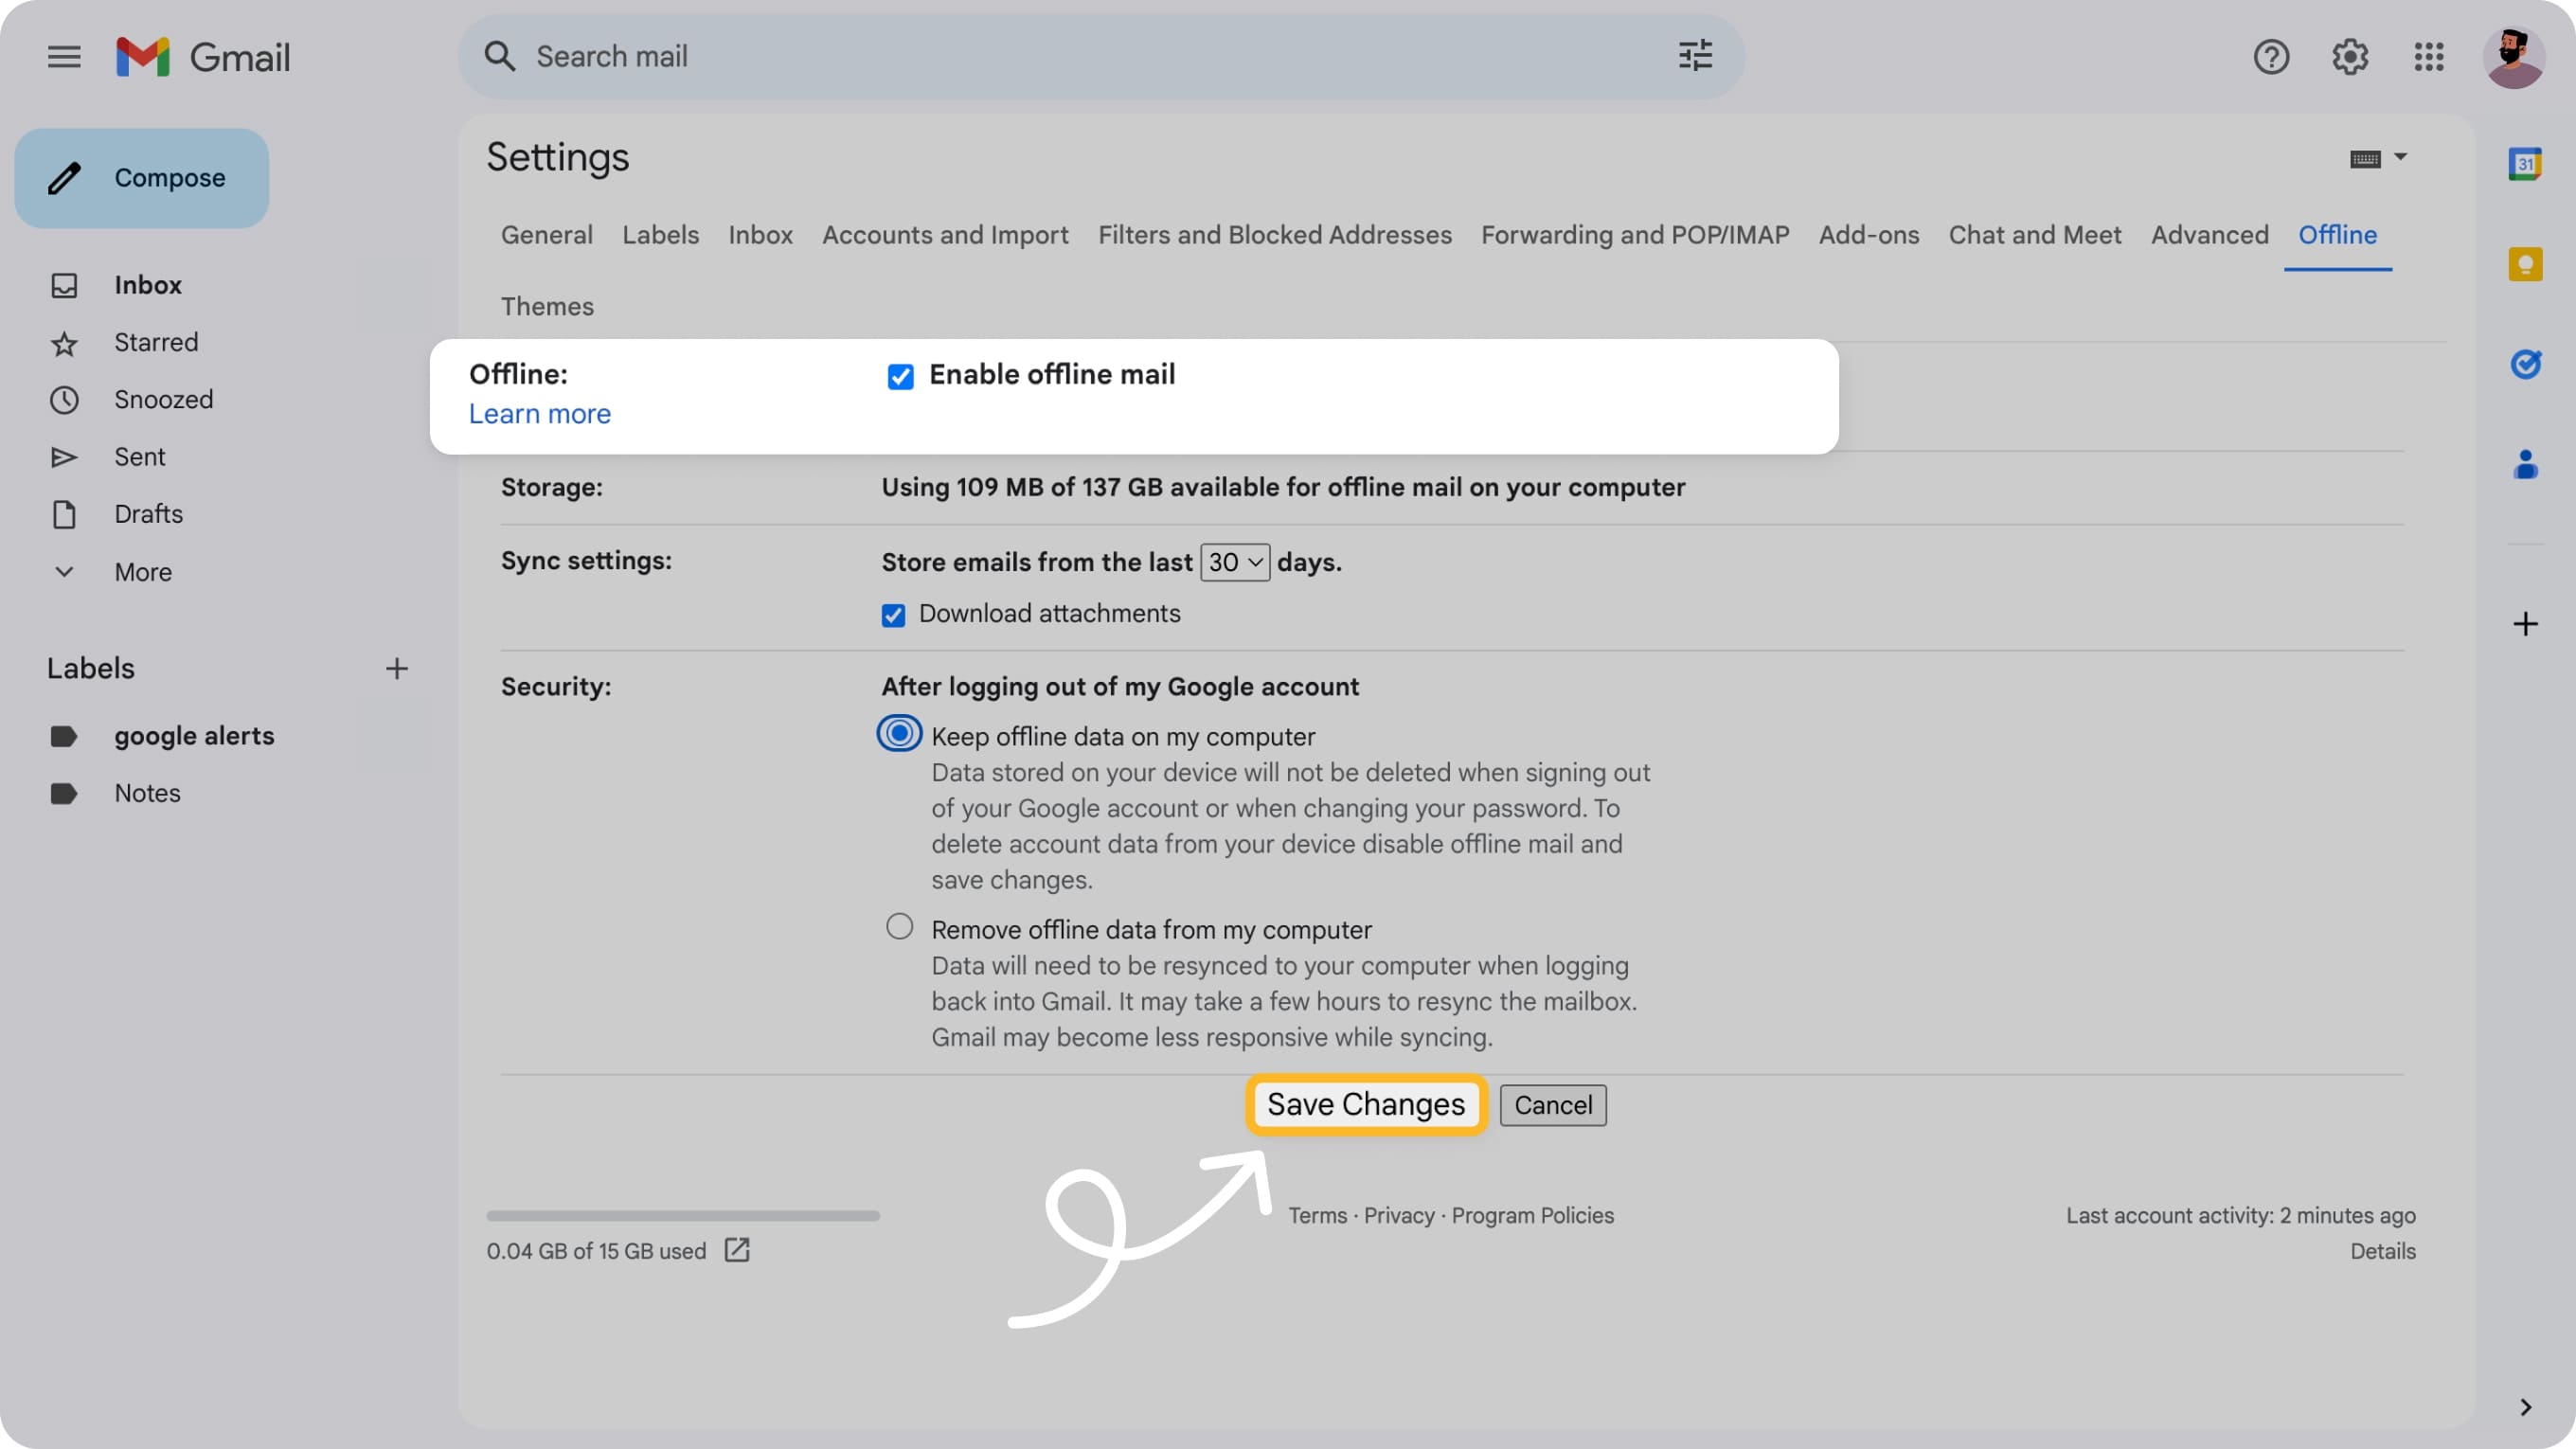Click the Save Changes button
The image size is (2576, 1449).
1365,1104
